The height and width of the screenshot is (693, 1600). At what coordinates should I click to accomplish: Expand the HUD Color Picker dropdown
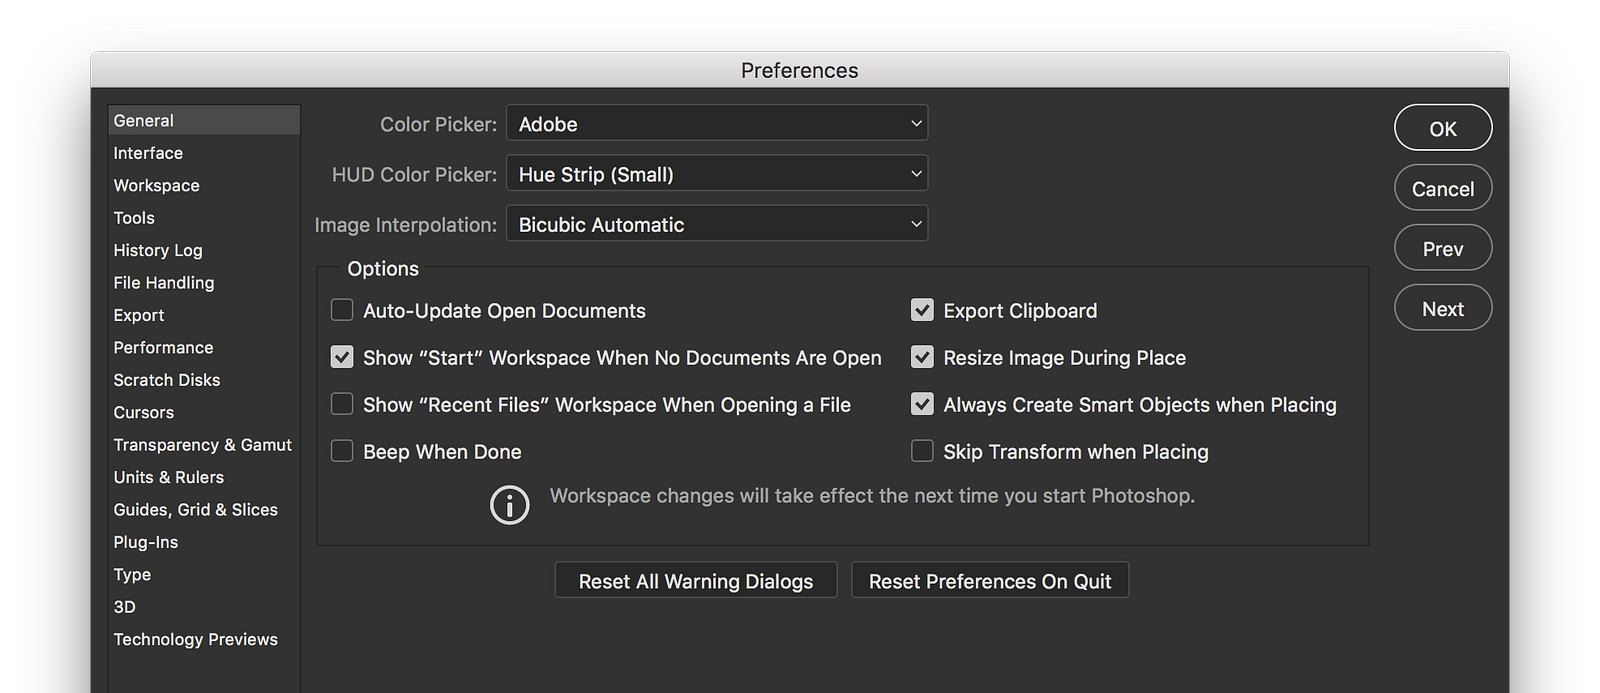tap(717, 174)
